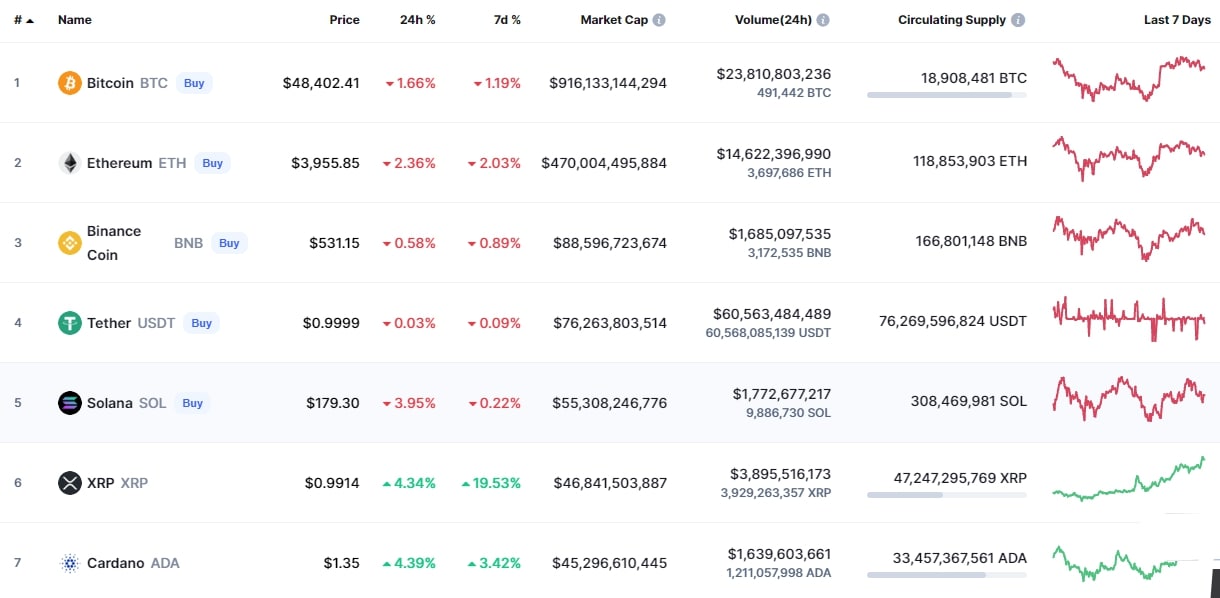Sort by the Market Cap column header
The height and width of the screenshot is (598, 1220).
click(x=614, y=20)
